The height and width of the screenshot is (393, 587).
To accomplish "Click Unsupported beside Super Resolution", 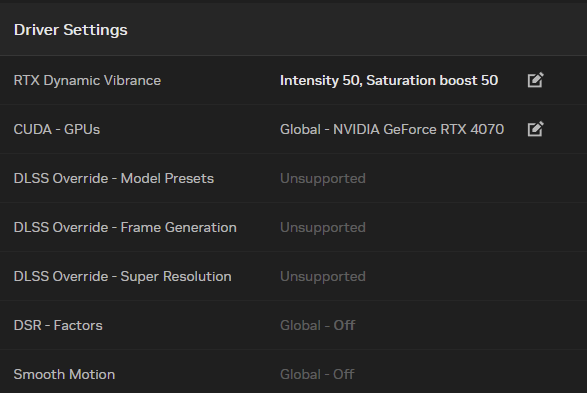I will [323, 277].
